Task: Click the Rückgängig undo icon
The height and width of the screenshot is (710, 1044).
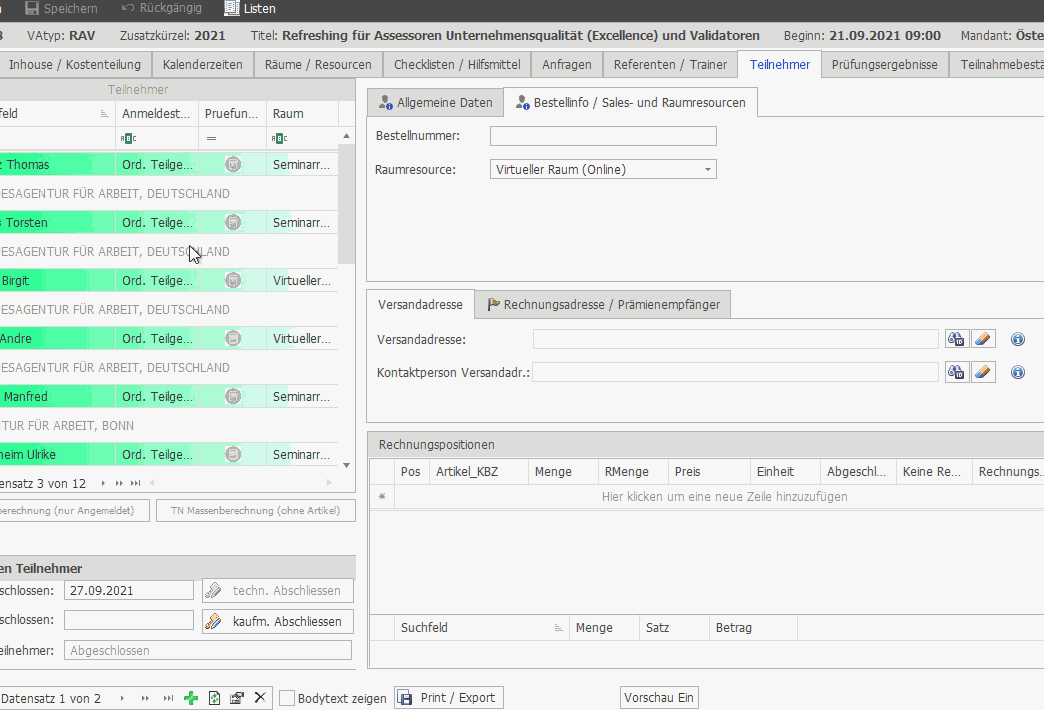Action: [128, 8]
